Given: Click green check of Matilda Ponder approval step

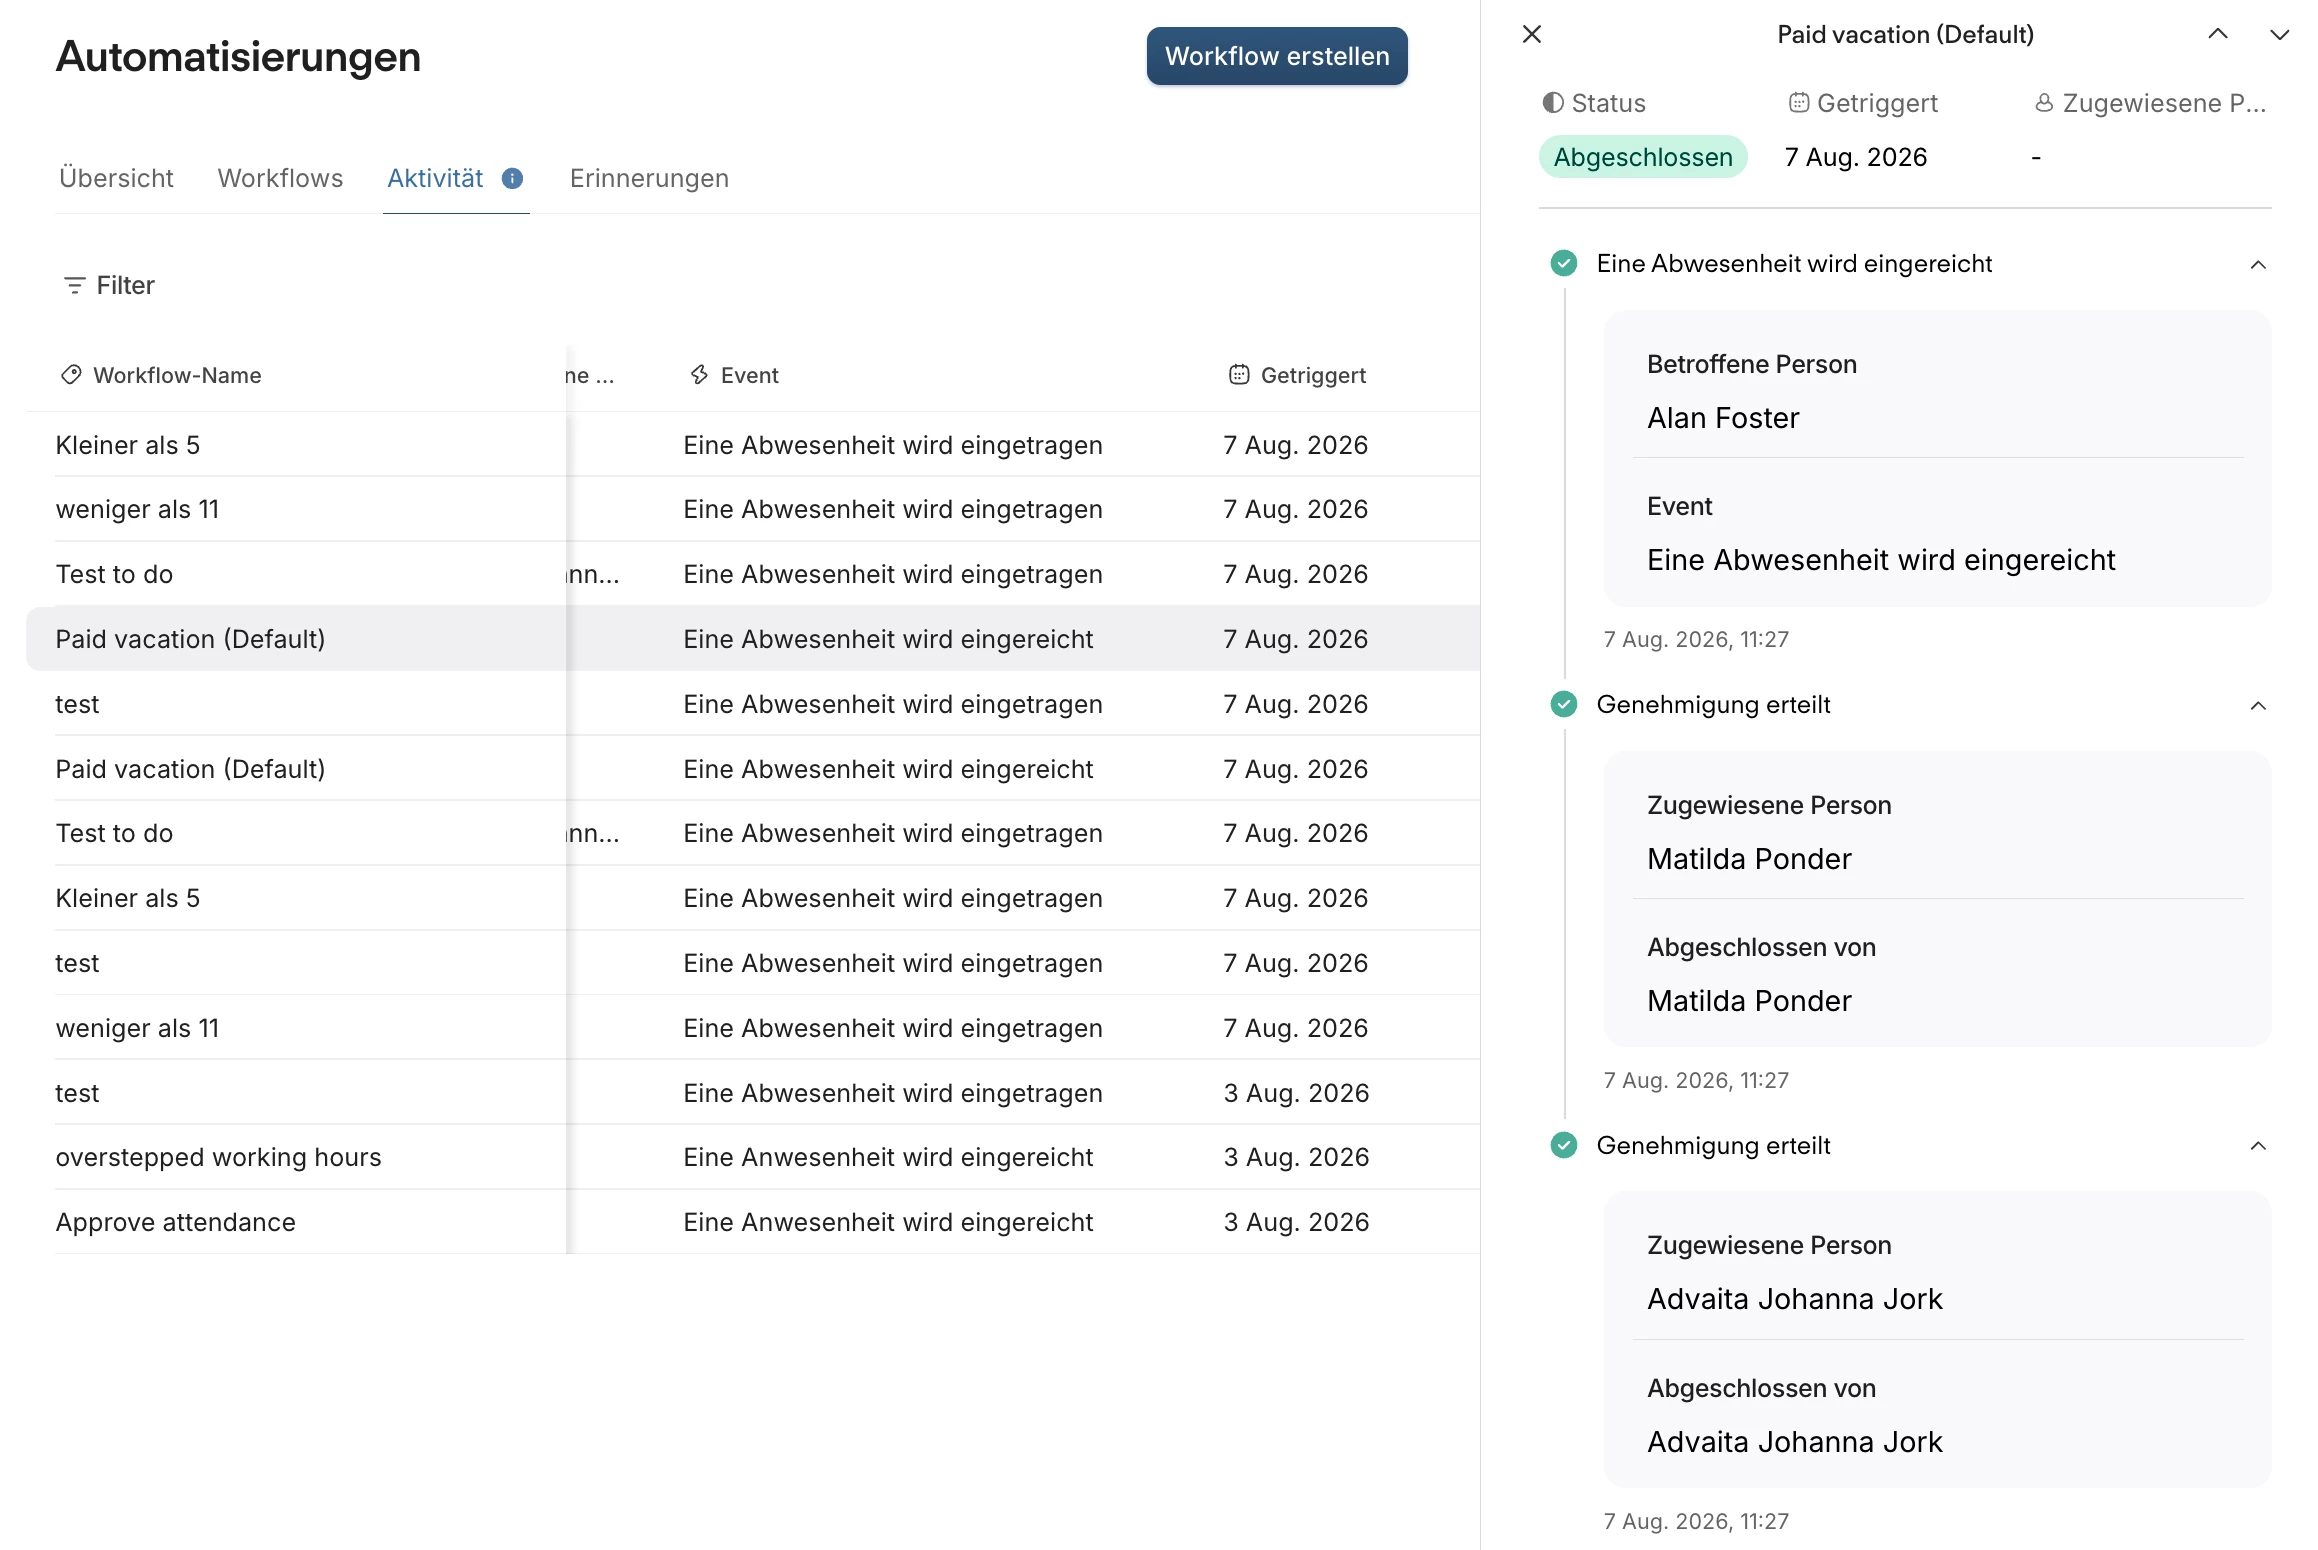Looking at the screenshot, I should pos(1564,704).
